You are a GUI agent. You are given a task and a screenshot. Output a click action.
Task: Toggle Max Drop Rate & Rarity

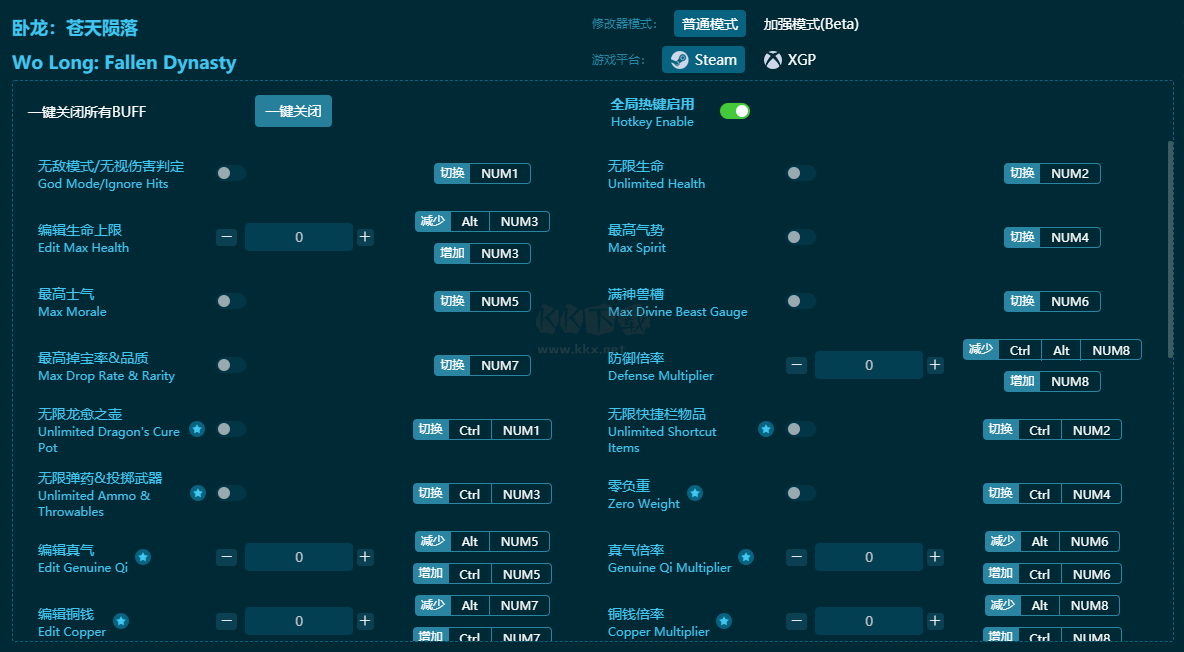[231, 366]
